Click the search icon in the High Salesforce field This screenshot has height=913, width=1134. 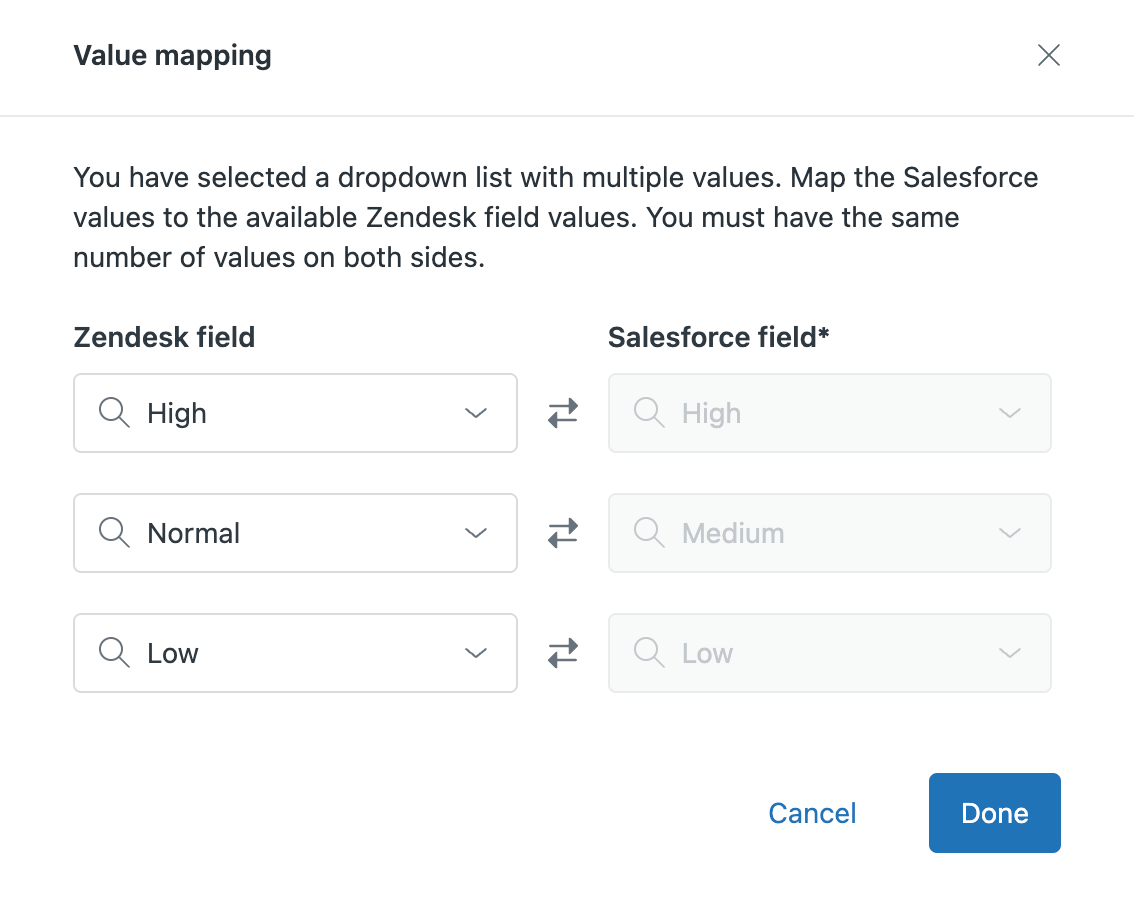tap(648, 412)
